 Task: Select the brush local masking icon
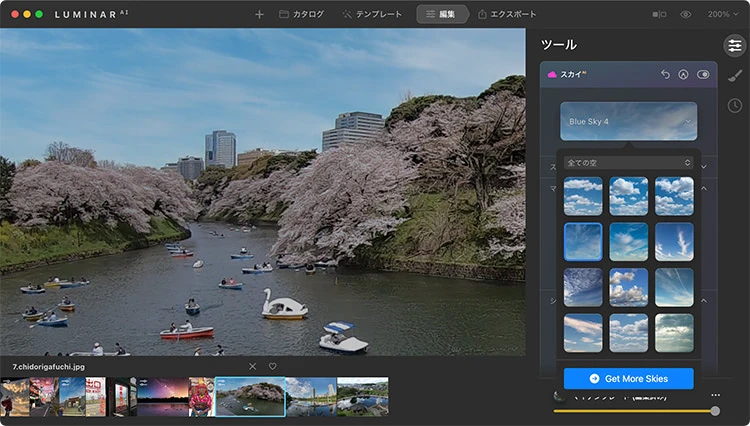pyautogui.click(x=734, y=76)
